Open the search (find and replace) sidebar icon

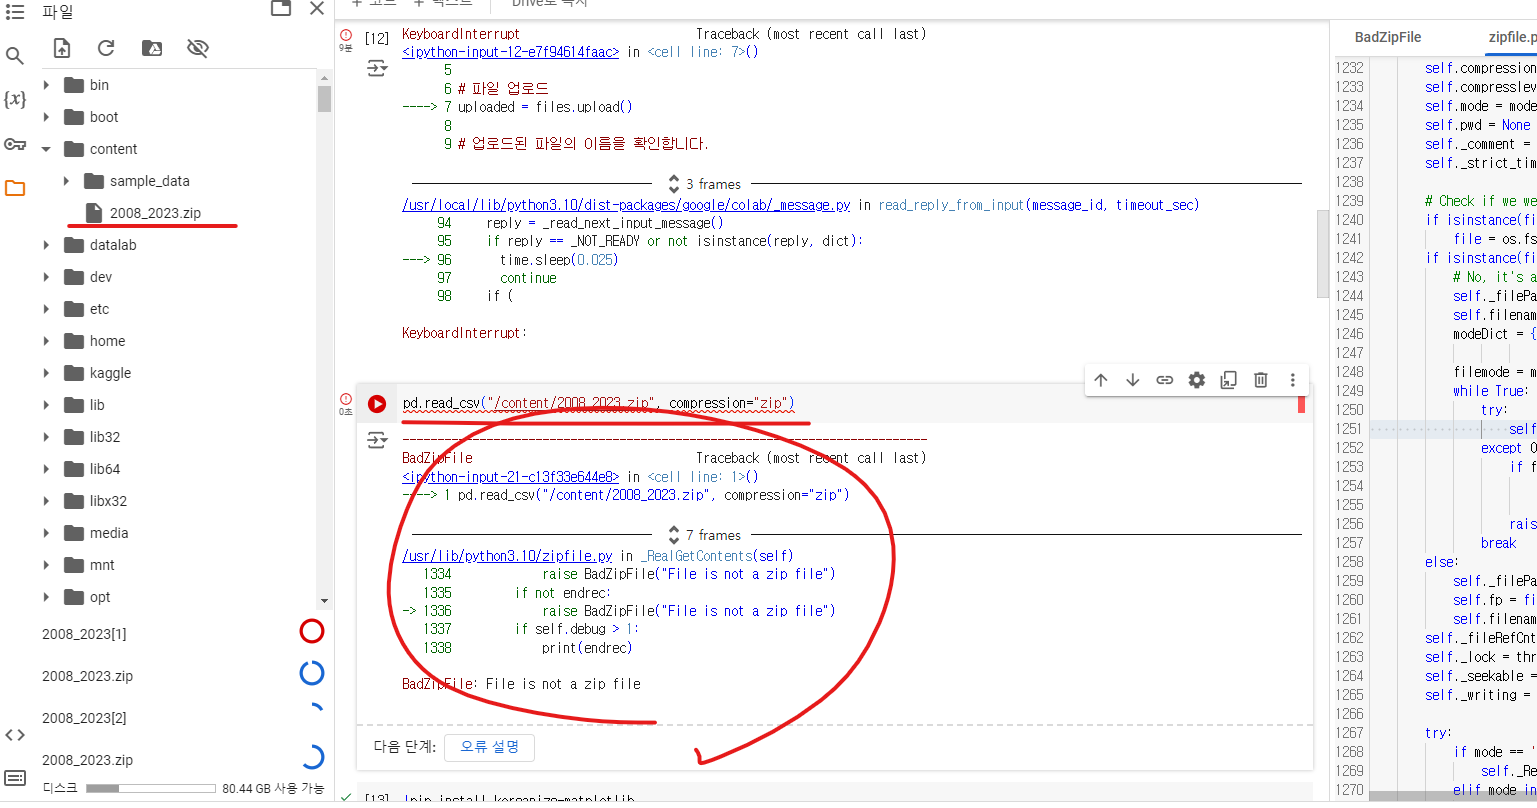click(x=15, y=56)
